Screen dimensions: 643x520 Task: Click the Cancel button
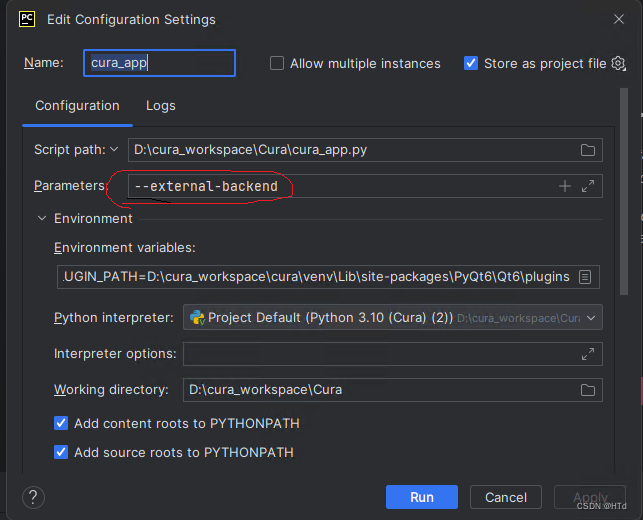point(505,497)
